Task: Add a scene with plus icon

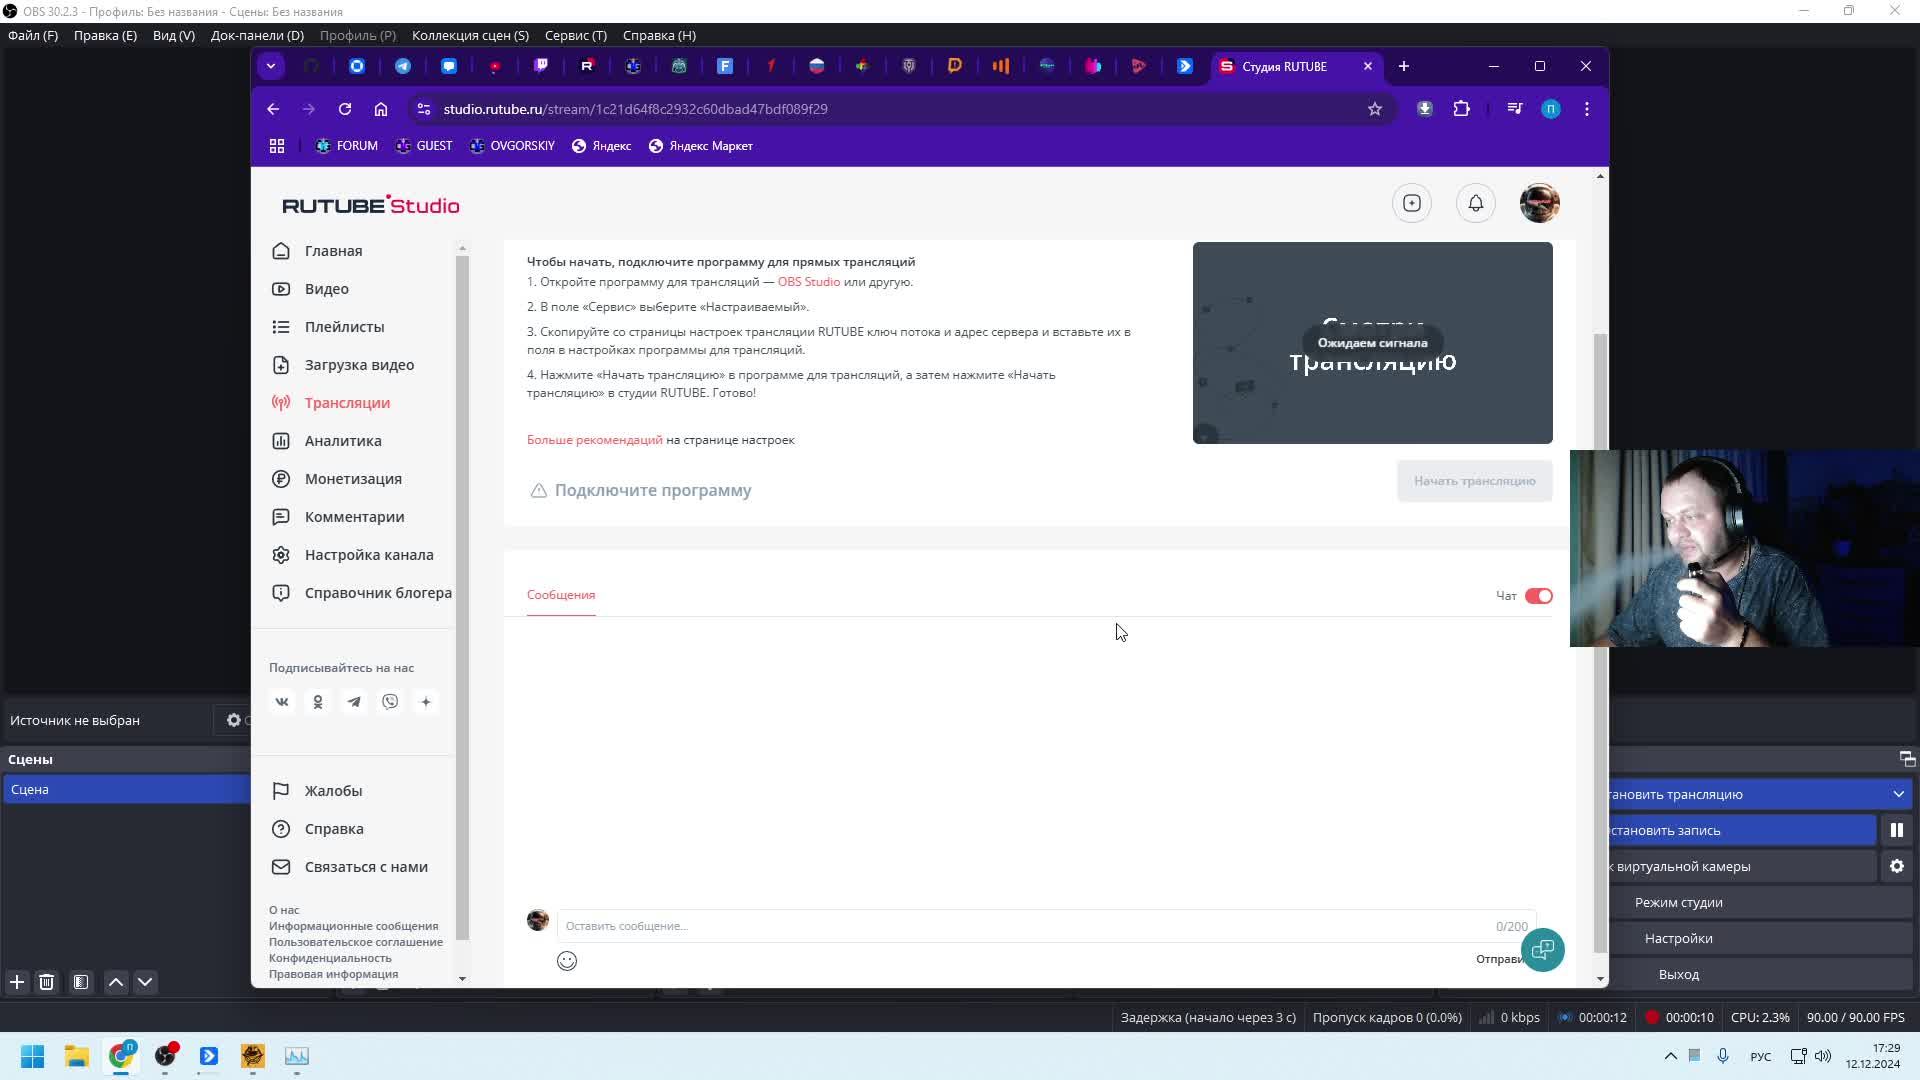Action: pyautogui.click(x=17, y=982)
